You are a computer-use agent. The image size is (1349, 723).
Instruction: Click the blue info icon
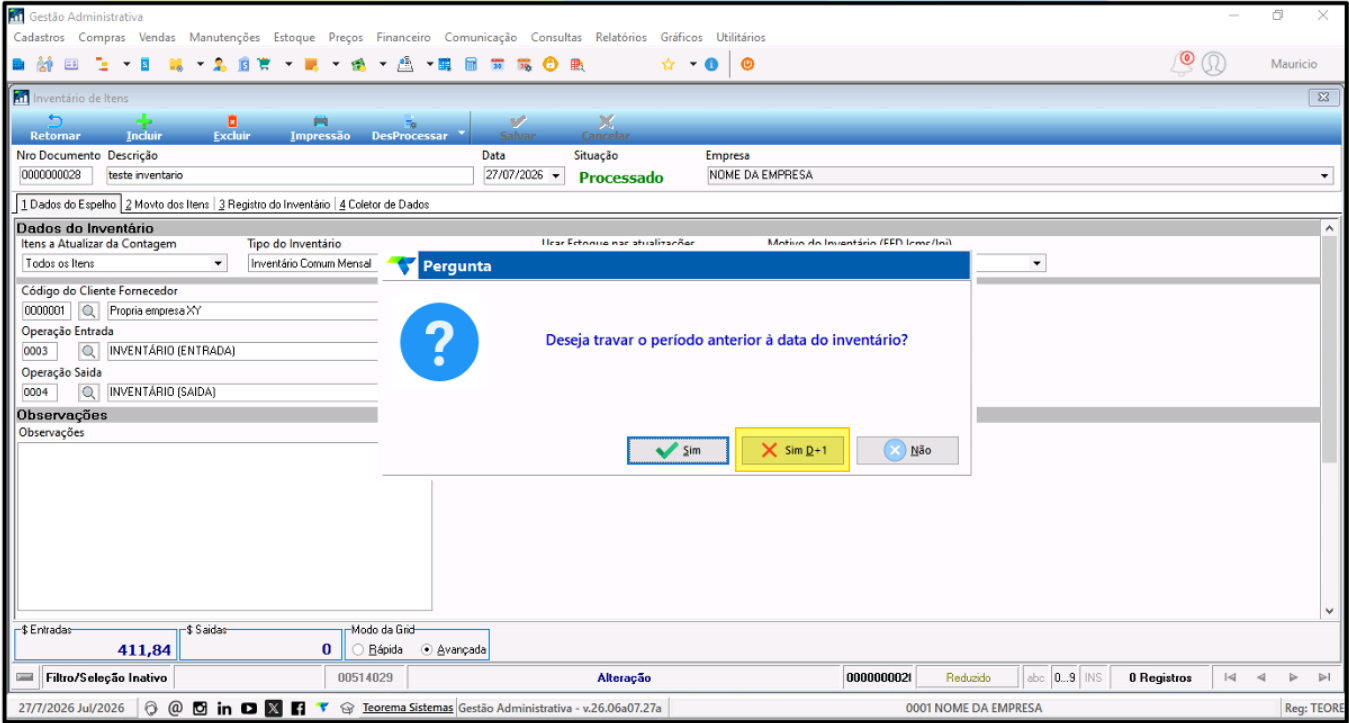[711, 64]
